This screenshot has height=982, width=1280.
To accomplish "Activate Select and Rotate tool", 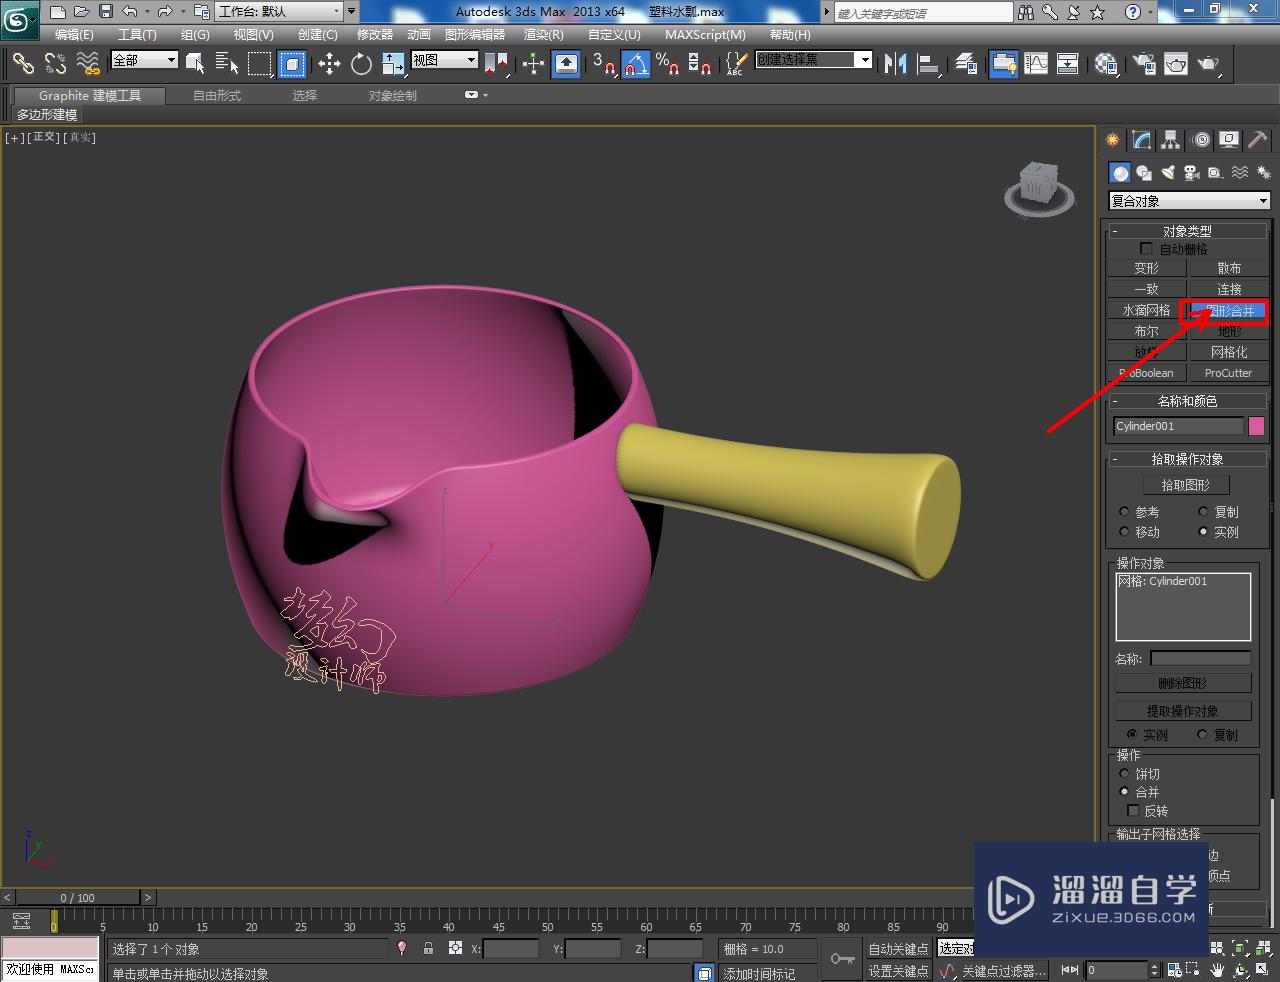I will (361, 64).
